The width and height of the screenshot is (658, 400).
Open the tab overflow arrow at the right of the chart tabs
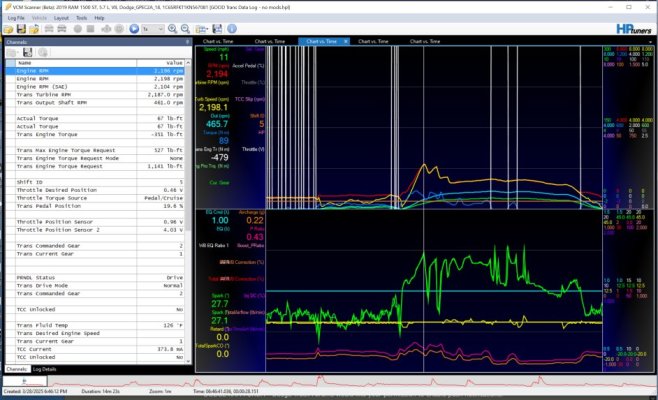(650, 42)
